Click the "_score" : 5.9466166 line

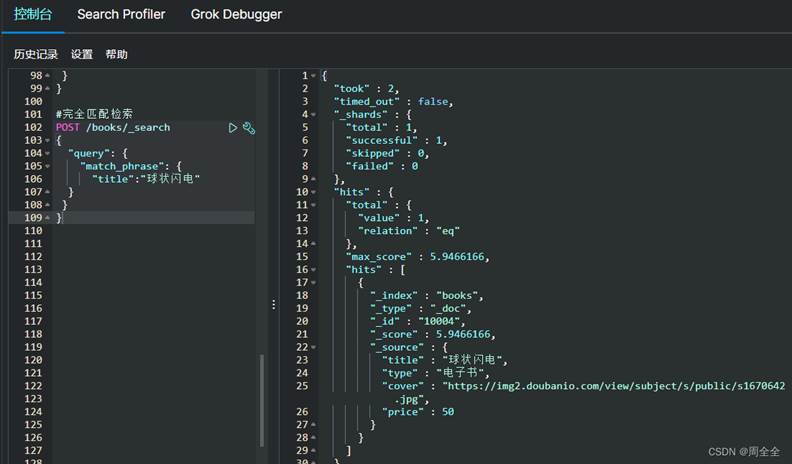click(x=433, y=334)
